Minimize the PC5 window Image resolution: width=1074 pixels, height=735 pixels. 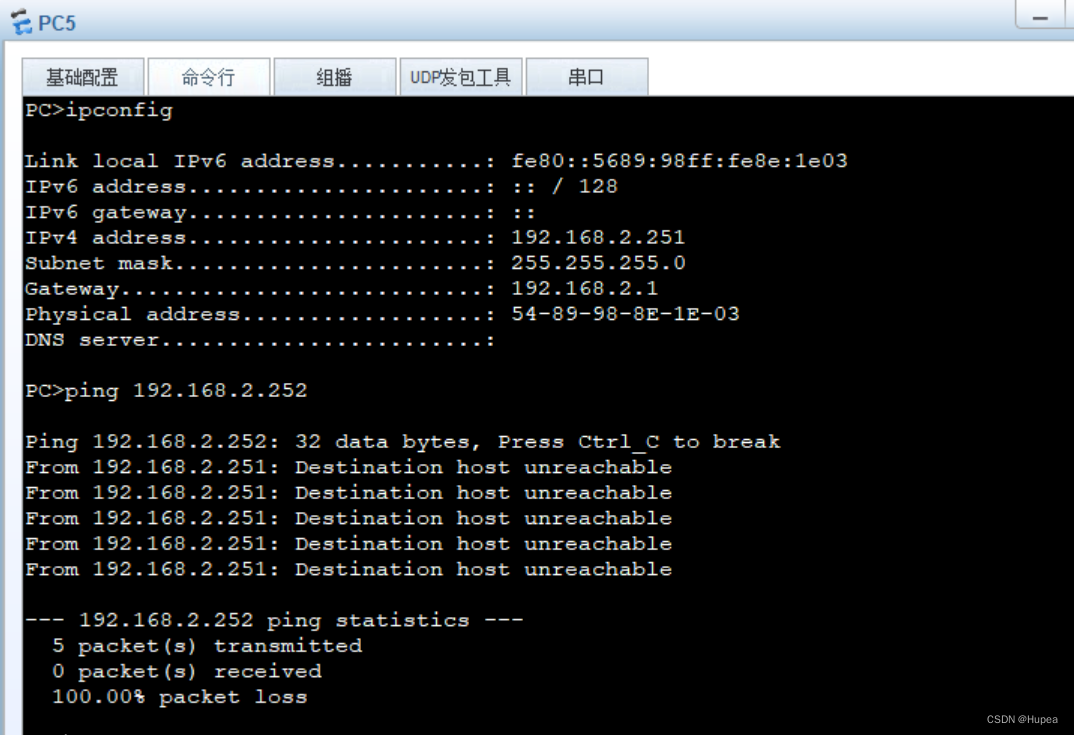click(1040, 17)
